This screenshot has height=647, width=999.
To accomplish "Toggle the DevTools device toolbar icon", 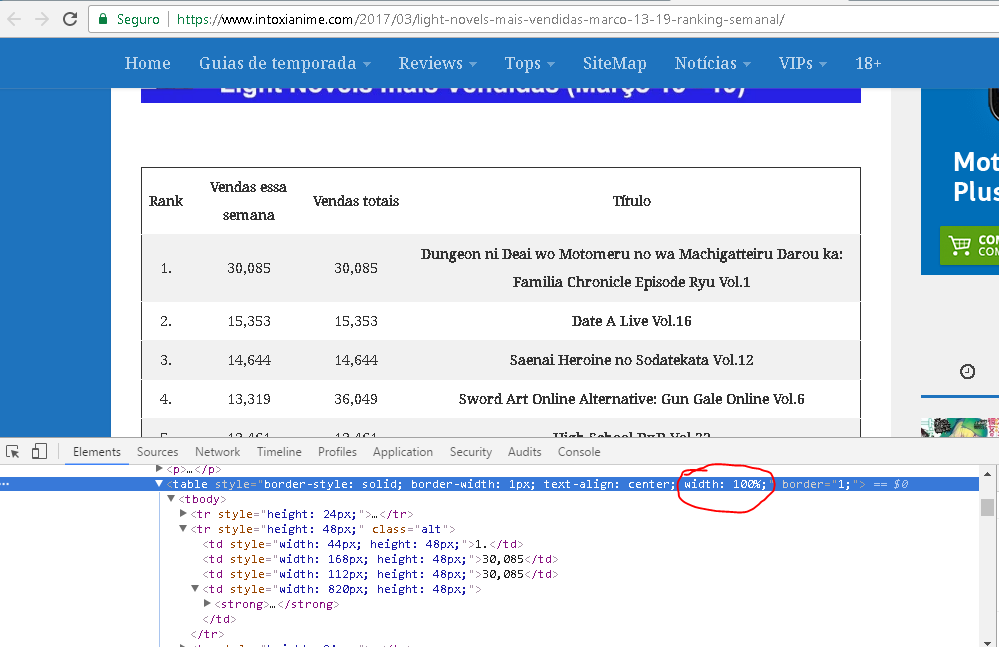I will point(39,452).
